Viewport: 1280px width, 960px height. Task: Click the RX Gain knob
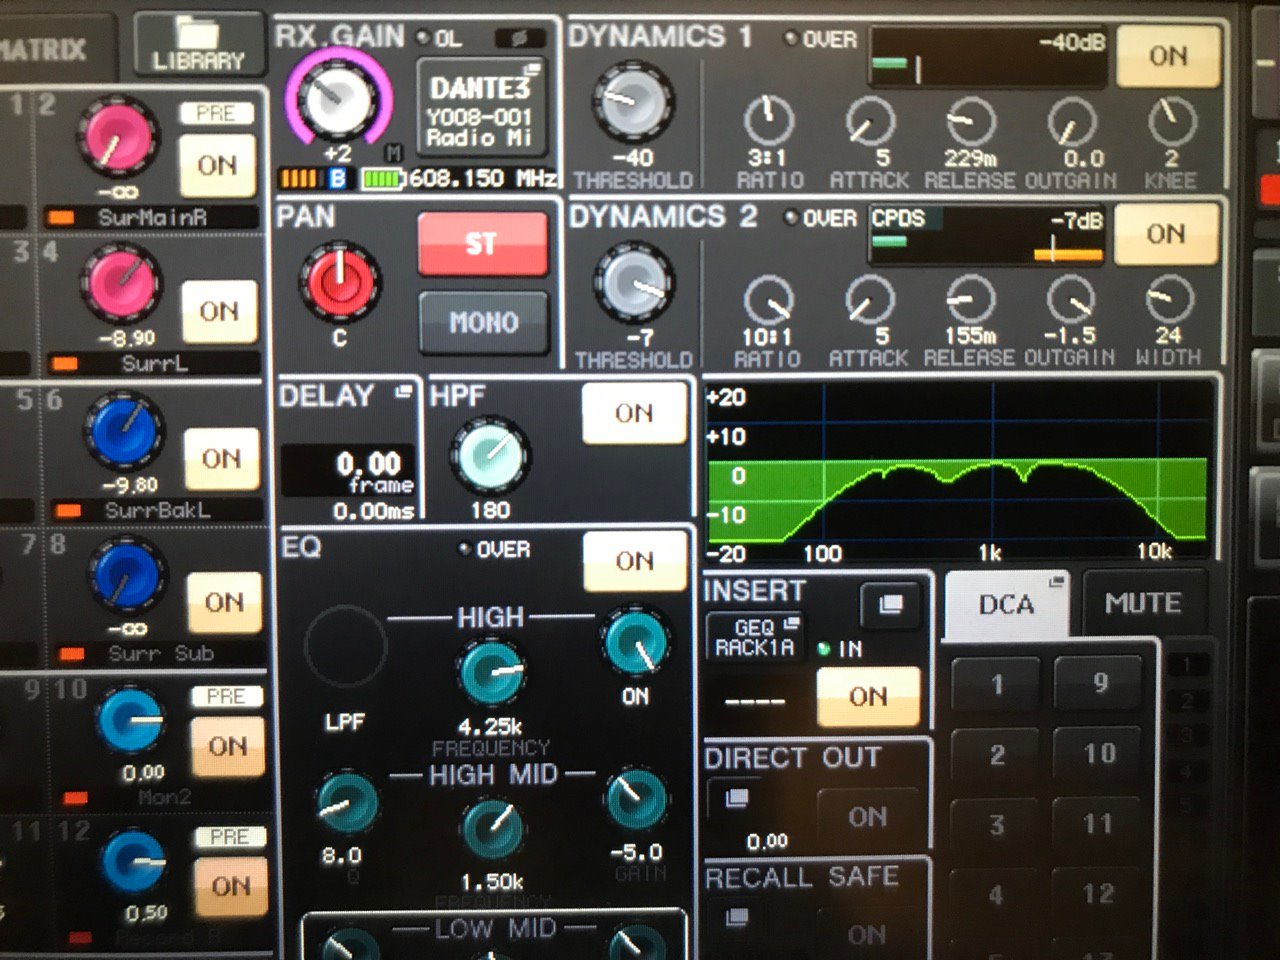coord(336,98)
